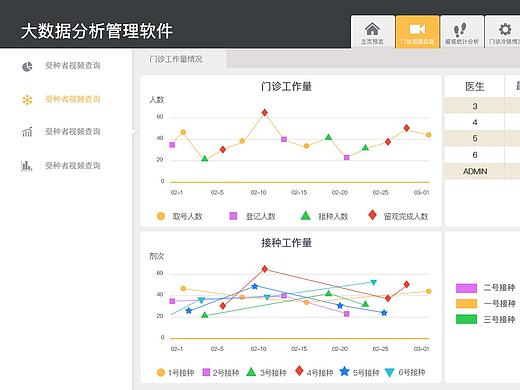Select doctor row 6 in table
Image resolution: width=520 pixels, height=390 pixels.
coord(482,155)
